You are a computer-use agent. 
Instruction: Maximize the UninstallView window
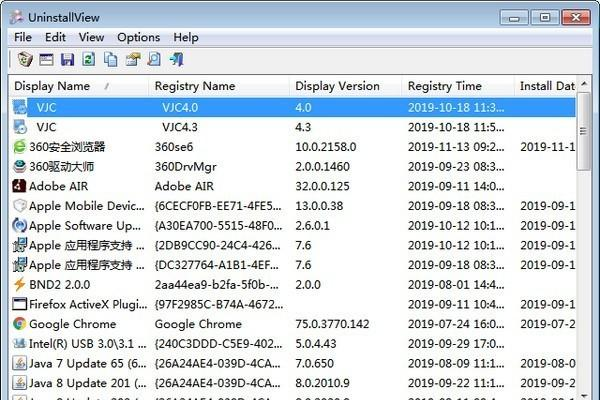coord(545,18)
